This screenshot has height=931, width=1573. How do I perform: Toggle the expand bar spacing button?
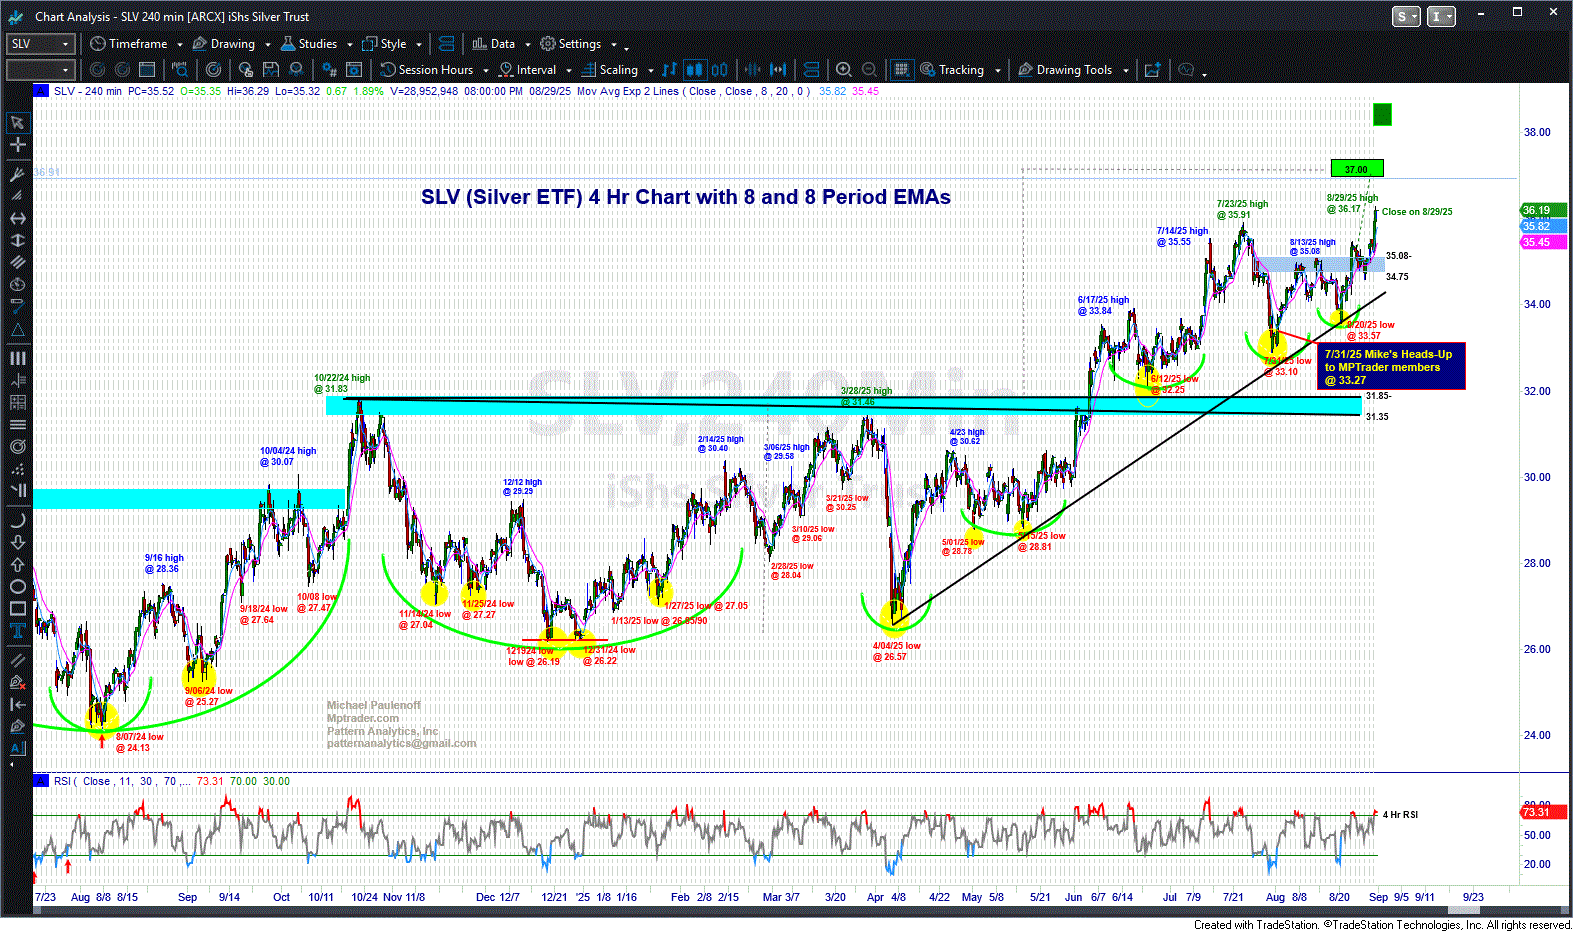[x=778, y=70]
